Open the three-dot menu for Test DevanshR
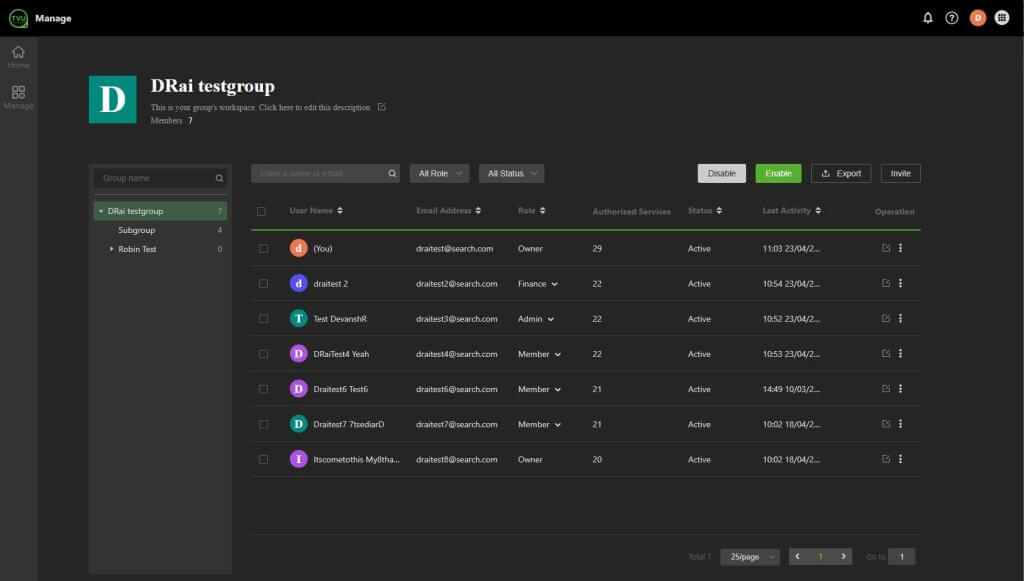 tap(900, 318)
